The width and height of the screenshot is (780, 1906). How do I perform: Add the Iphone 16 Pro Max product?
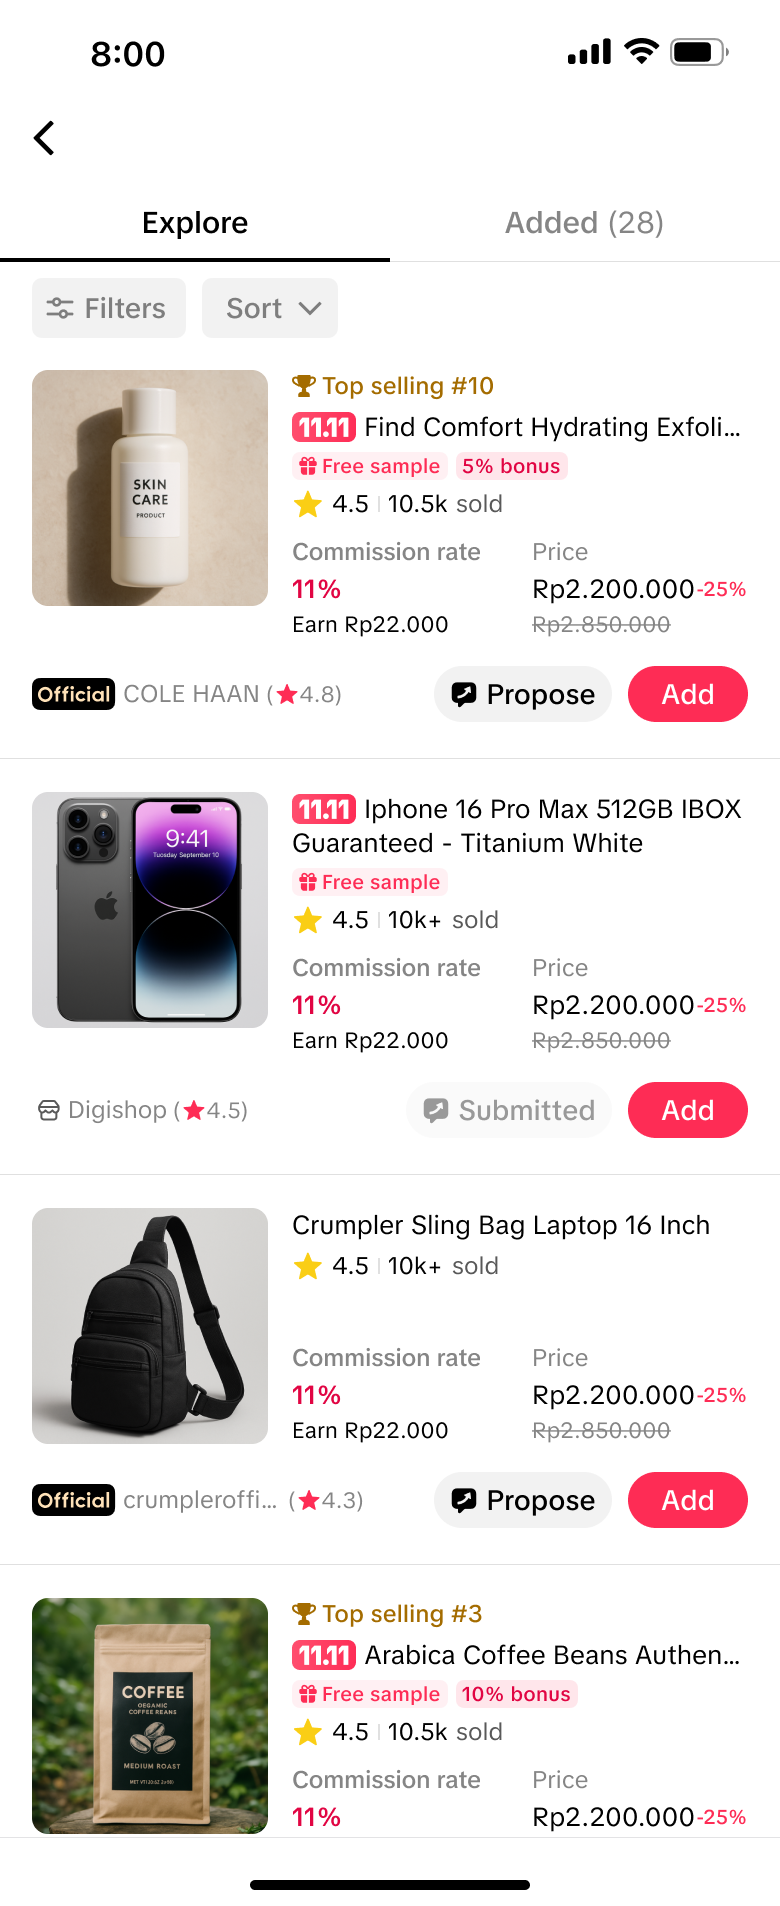tap(687, 1110)
